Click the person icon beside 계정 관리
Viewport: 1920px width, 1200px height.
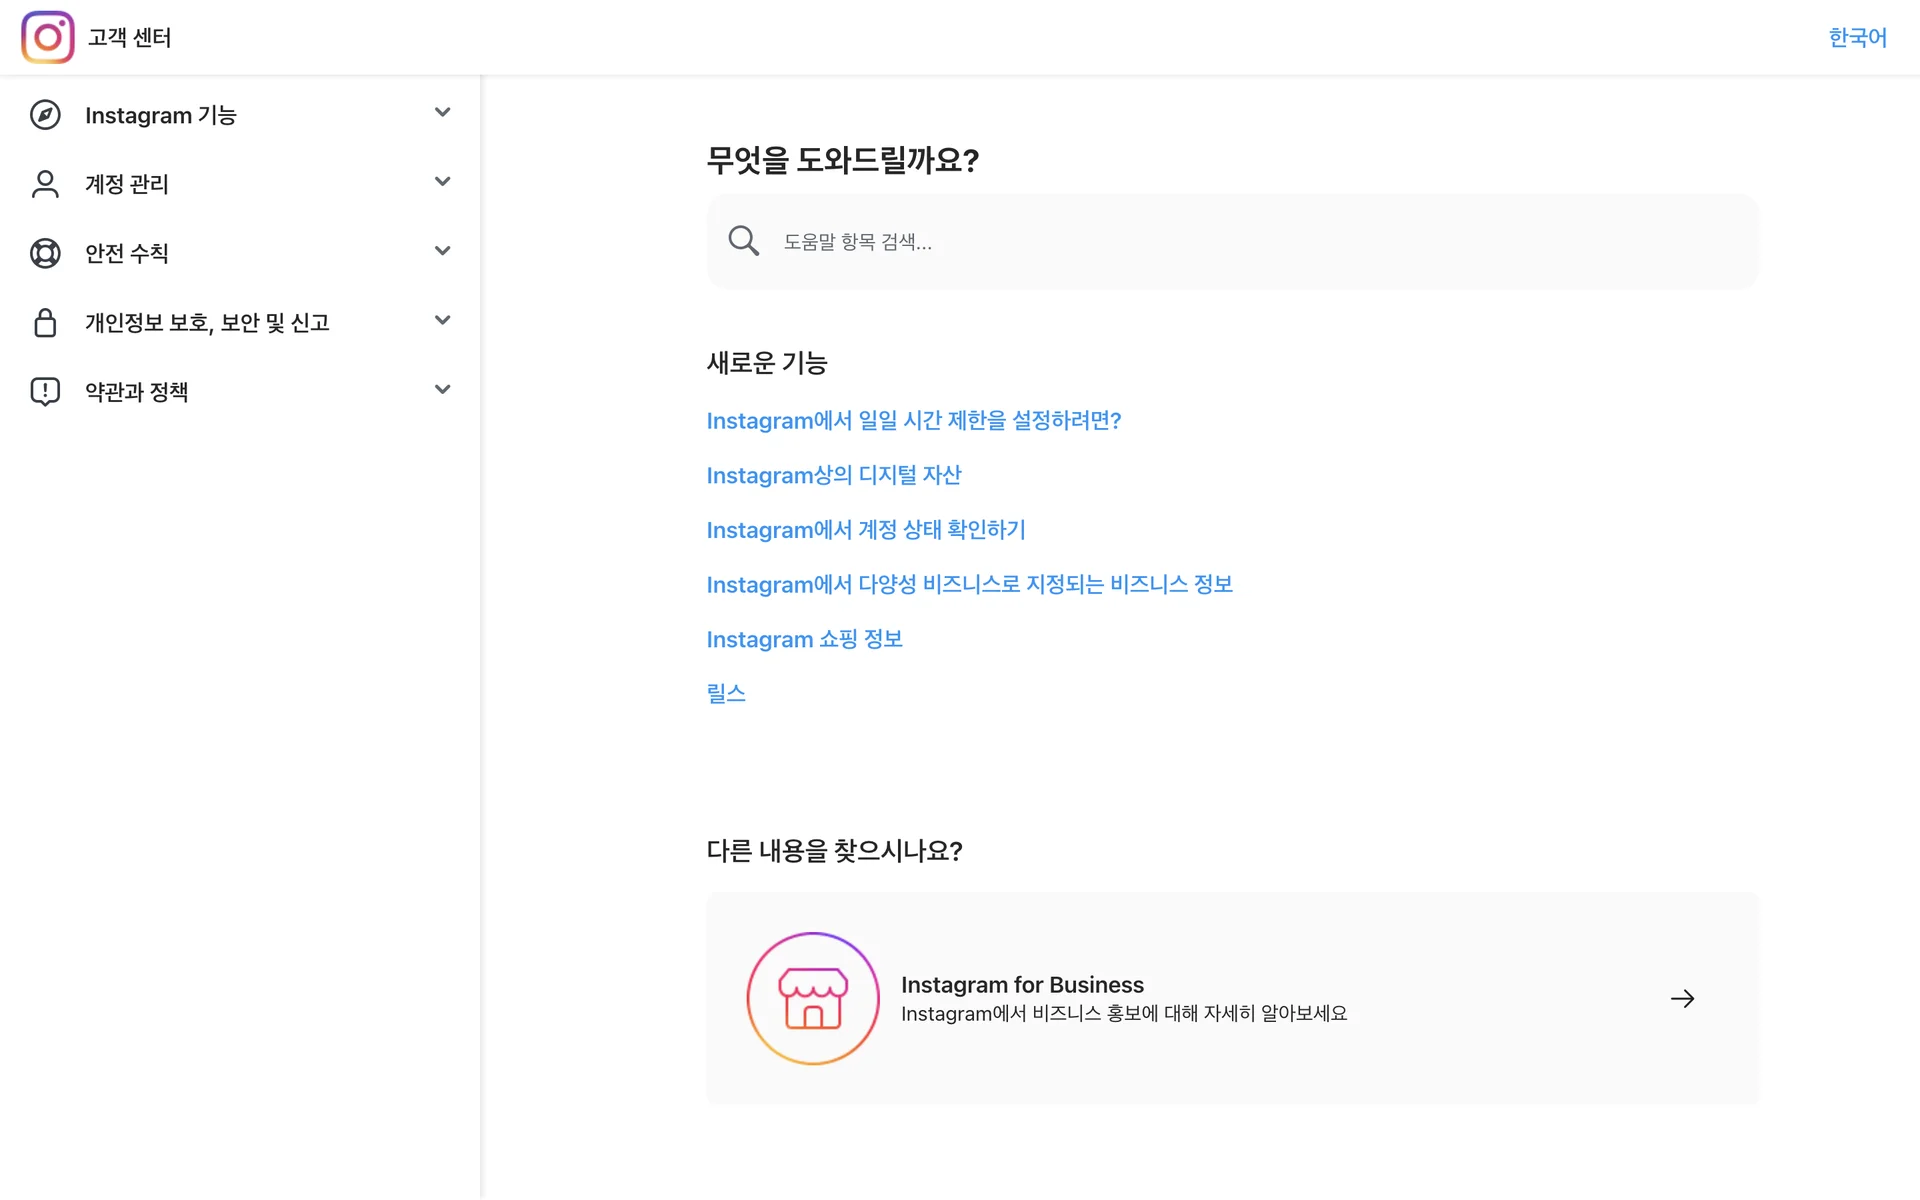coord(45,184)
